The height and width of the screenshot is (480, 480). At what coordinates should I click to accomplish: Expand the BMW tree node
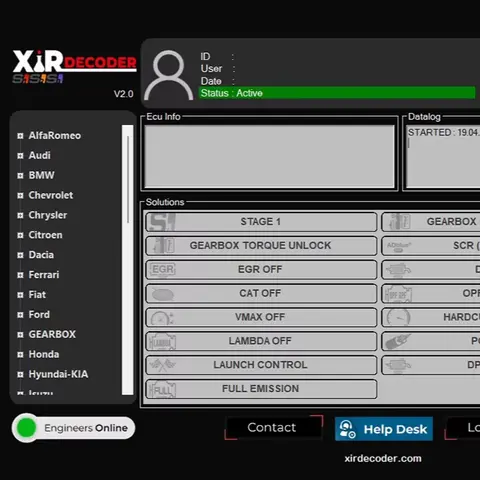[20, 175]
